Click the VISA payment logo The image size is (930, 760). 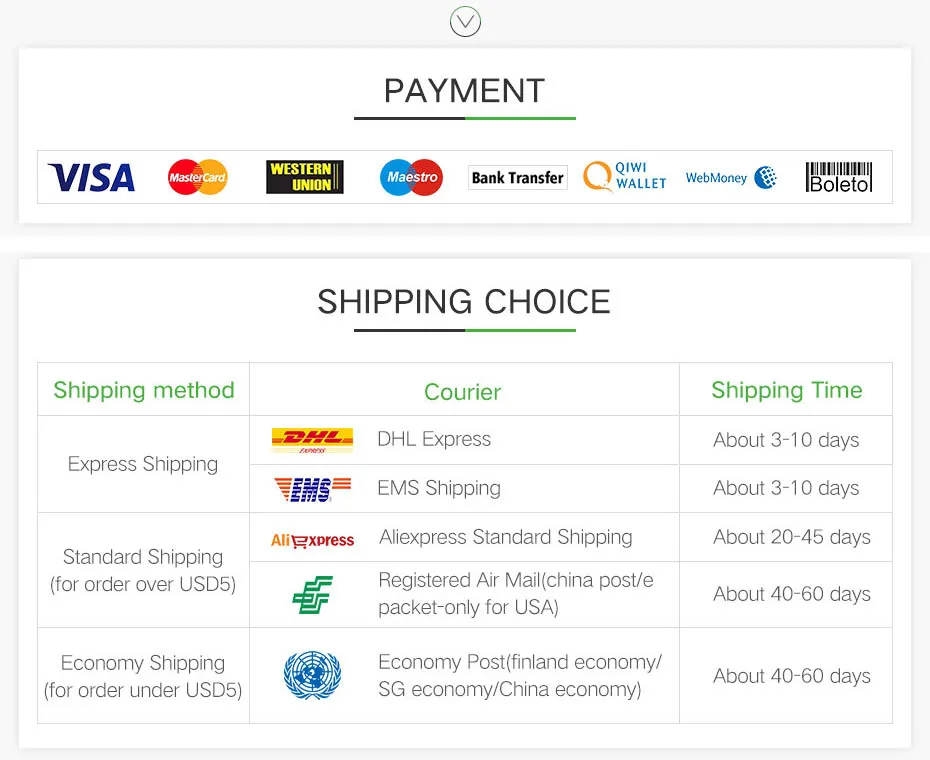click(91, 178)
